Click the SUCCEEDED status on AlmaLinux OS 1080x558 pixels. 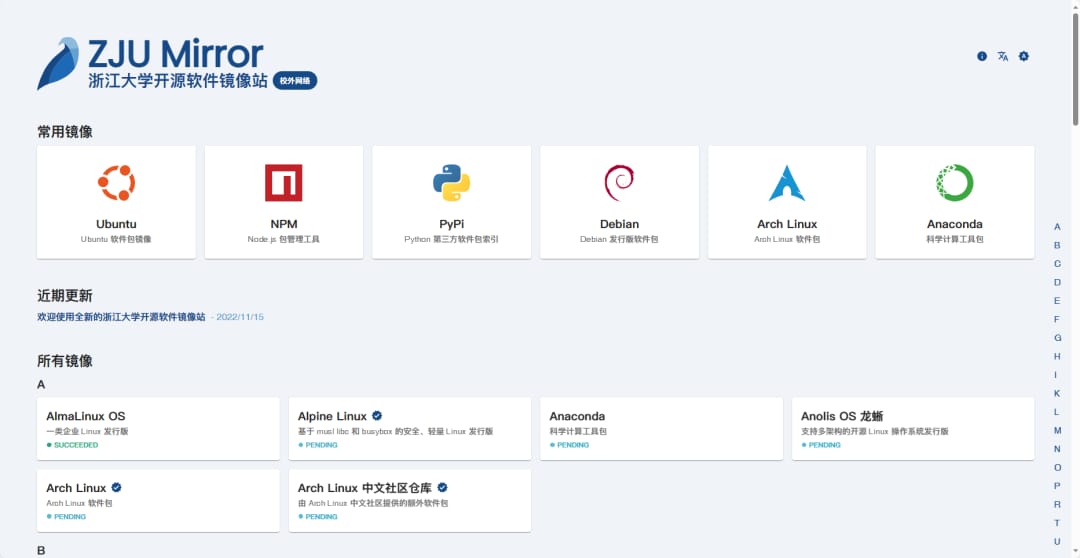tap(72, 445)
